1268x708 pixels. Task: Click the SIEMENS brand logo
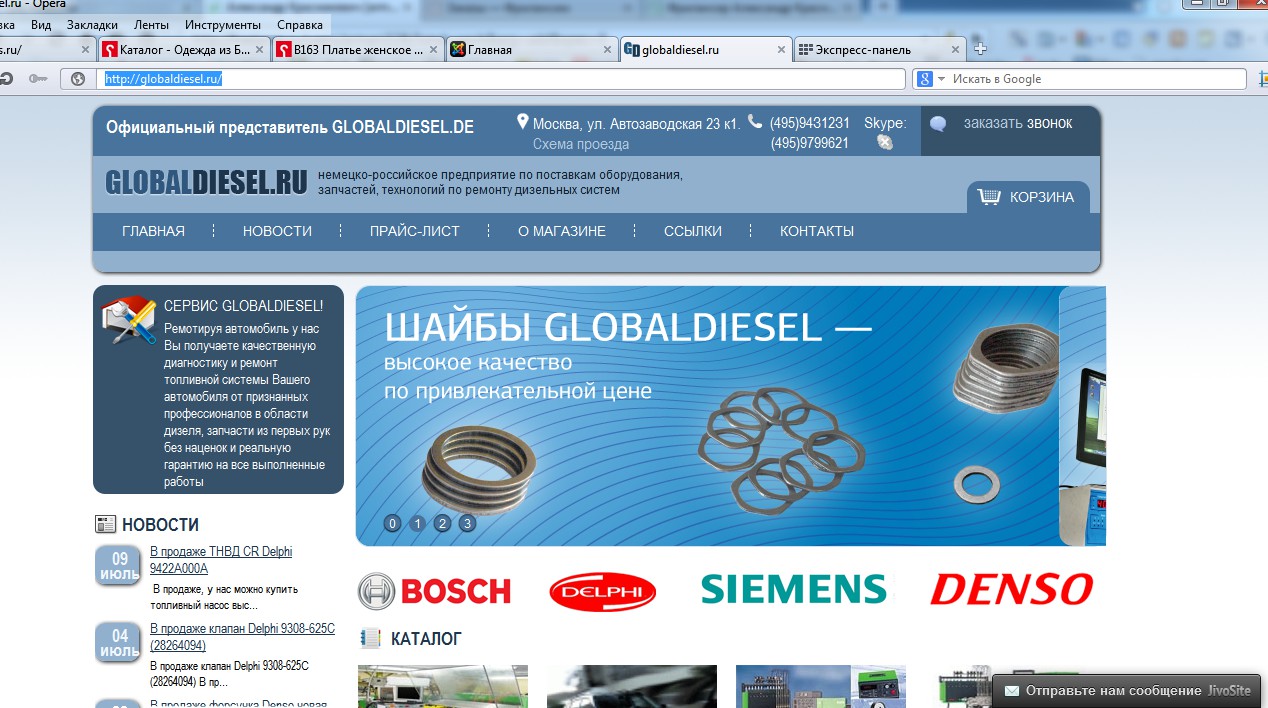(x=794, y=589)
